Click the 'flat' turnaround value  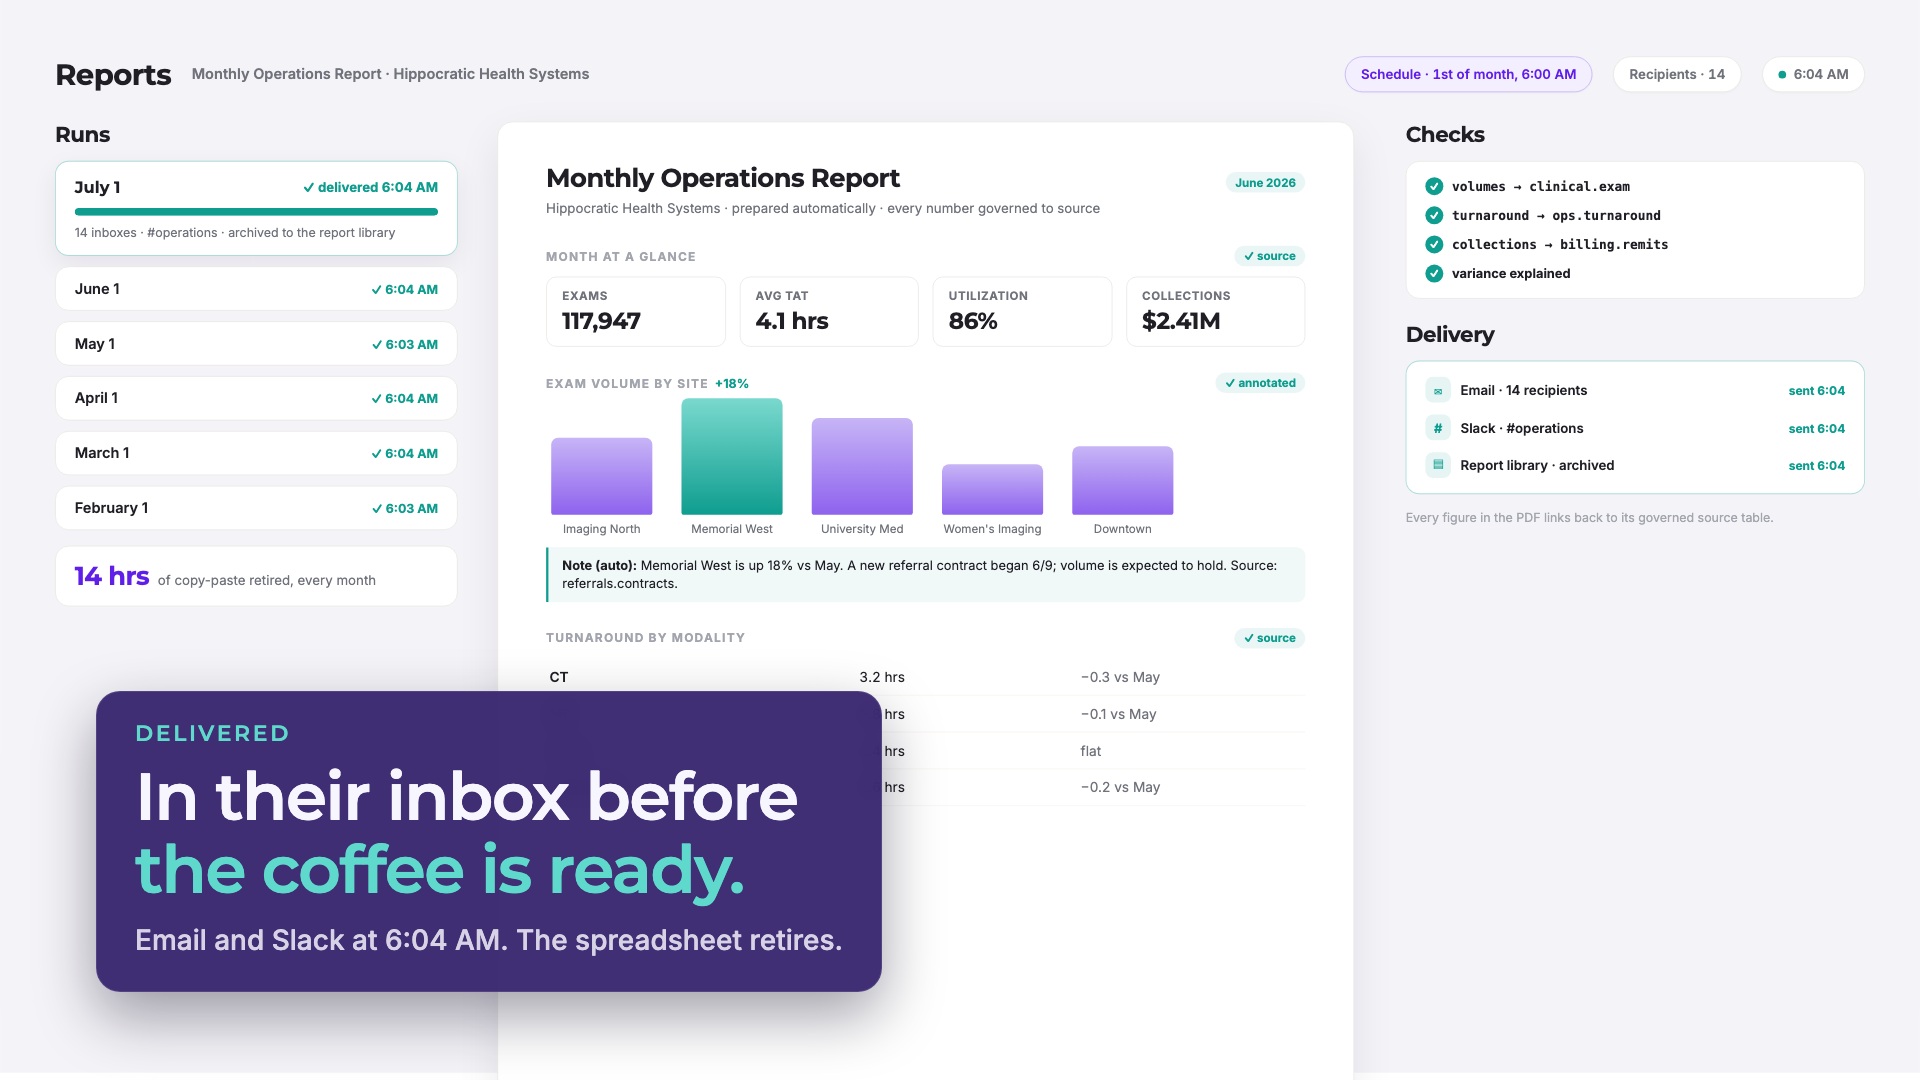coord(1090,751)
